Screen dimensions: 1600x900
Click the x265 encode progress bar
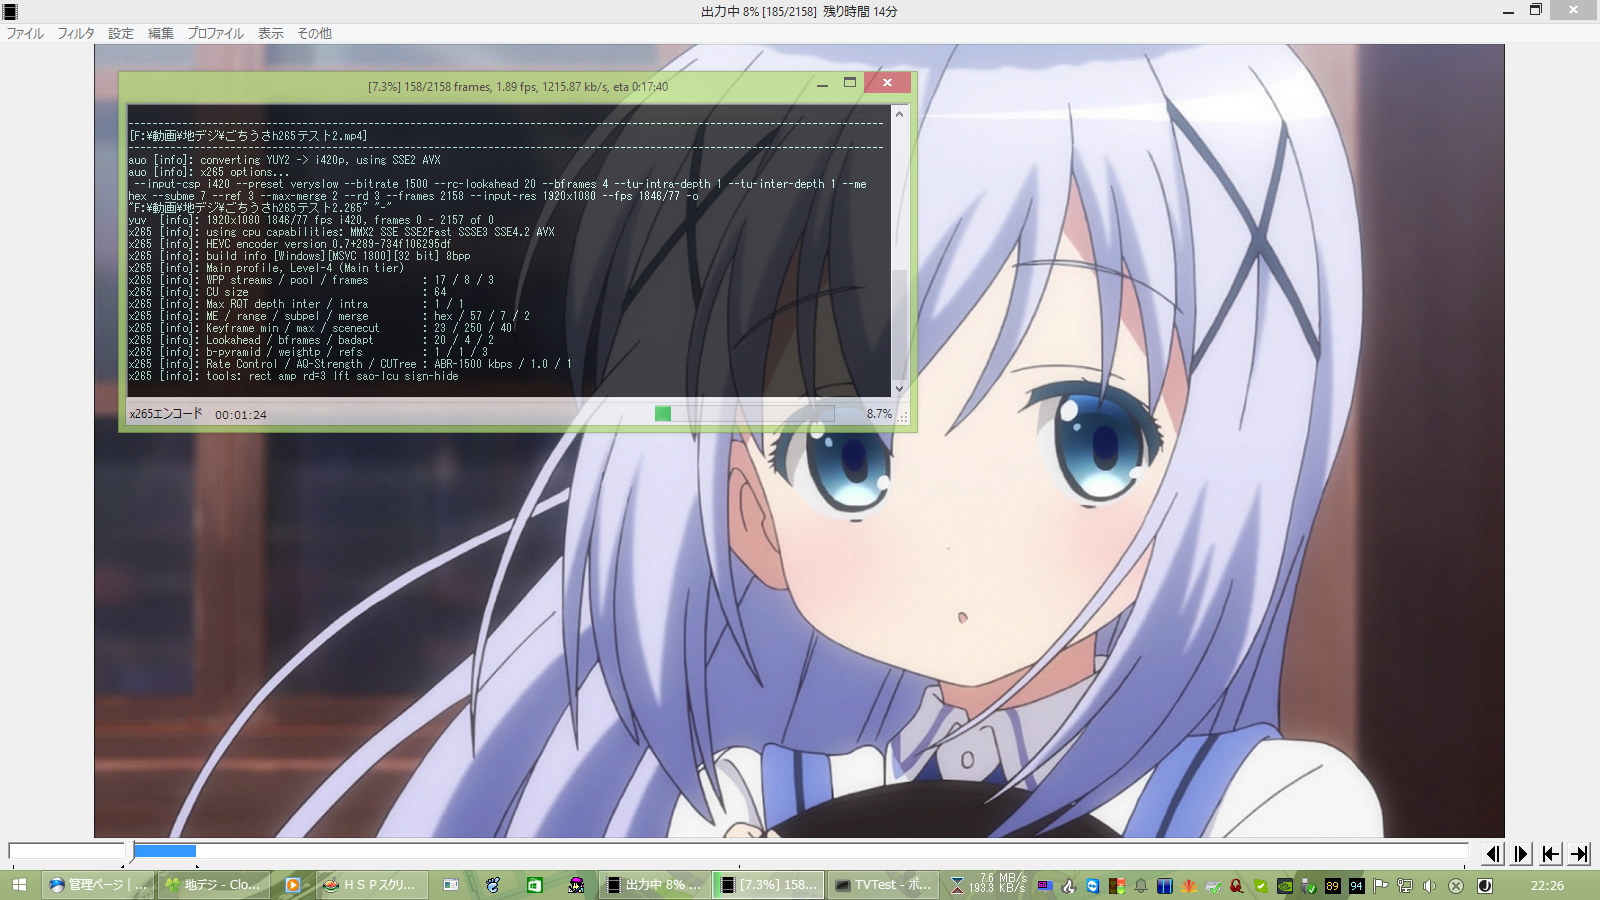coord(744,414)
